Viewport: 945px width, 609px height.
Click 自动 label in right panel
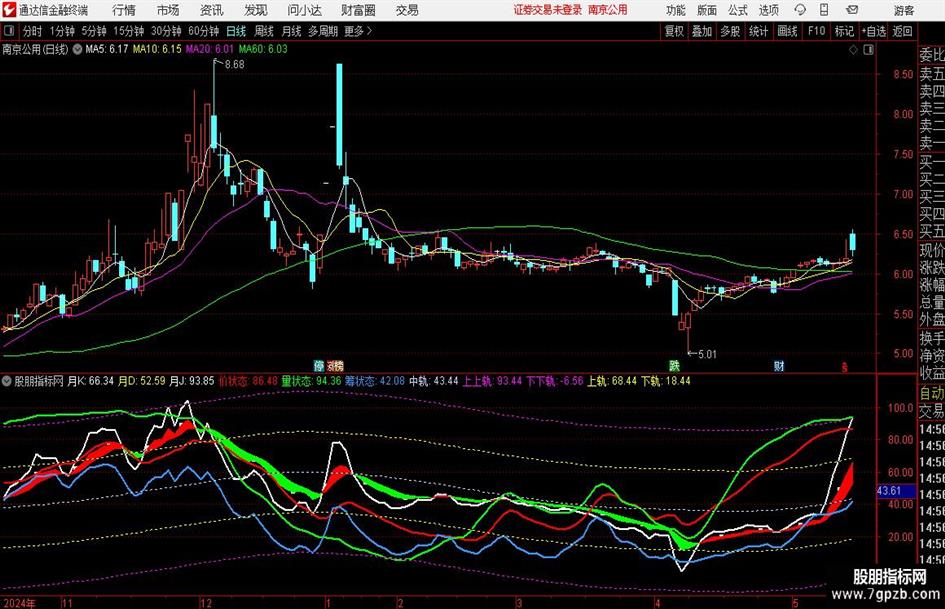[932, 394]
